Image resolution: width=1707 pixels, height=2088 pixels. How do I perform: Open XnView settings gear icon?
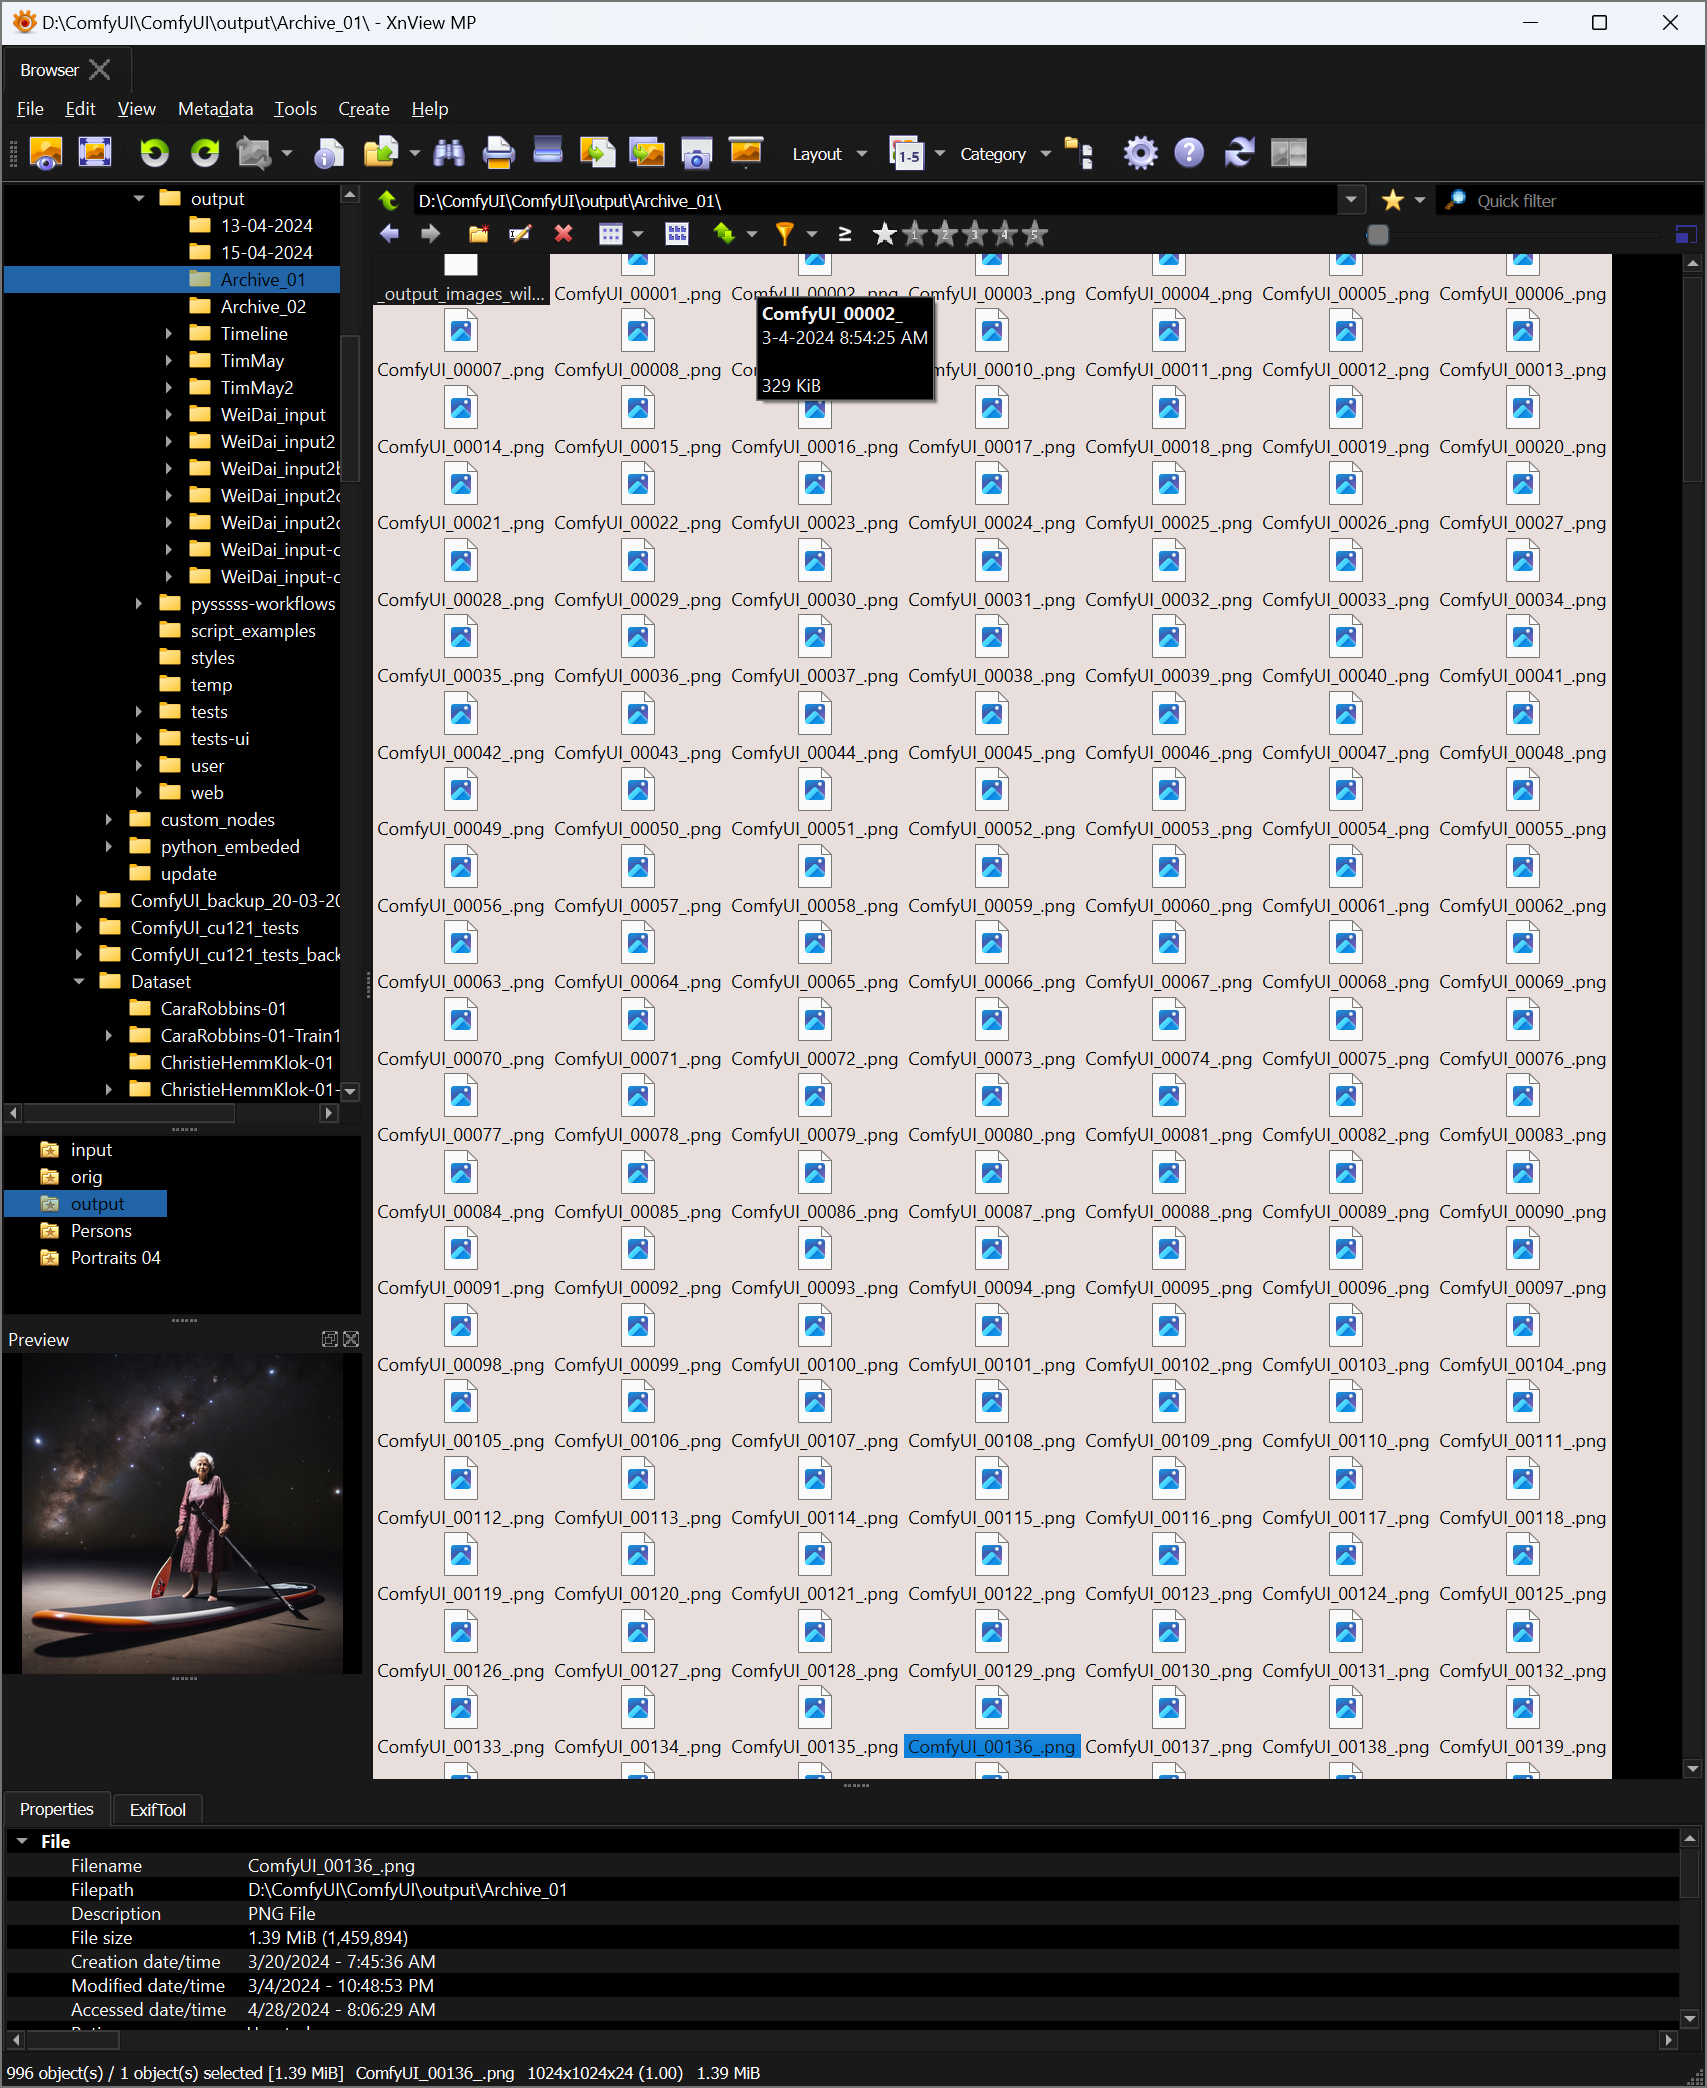(1140, 153)
